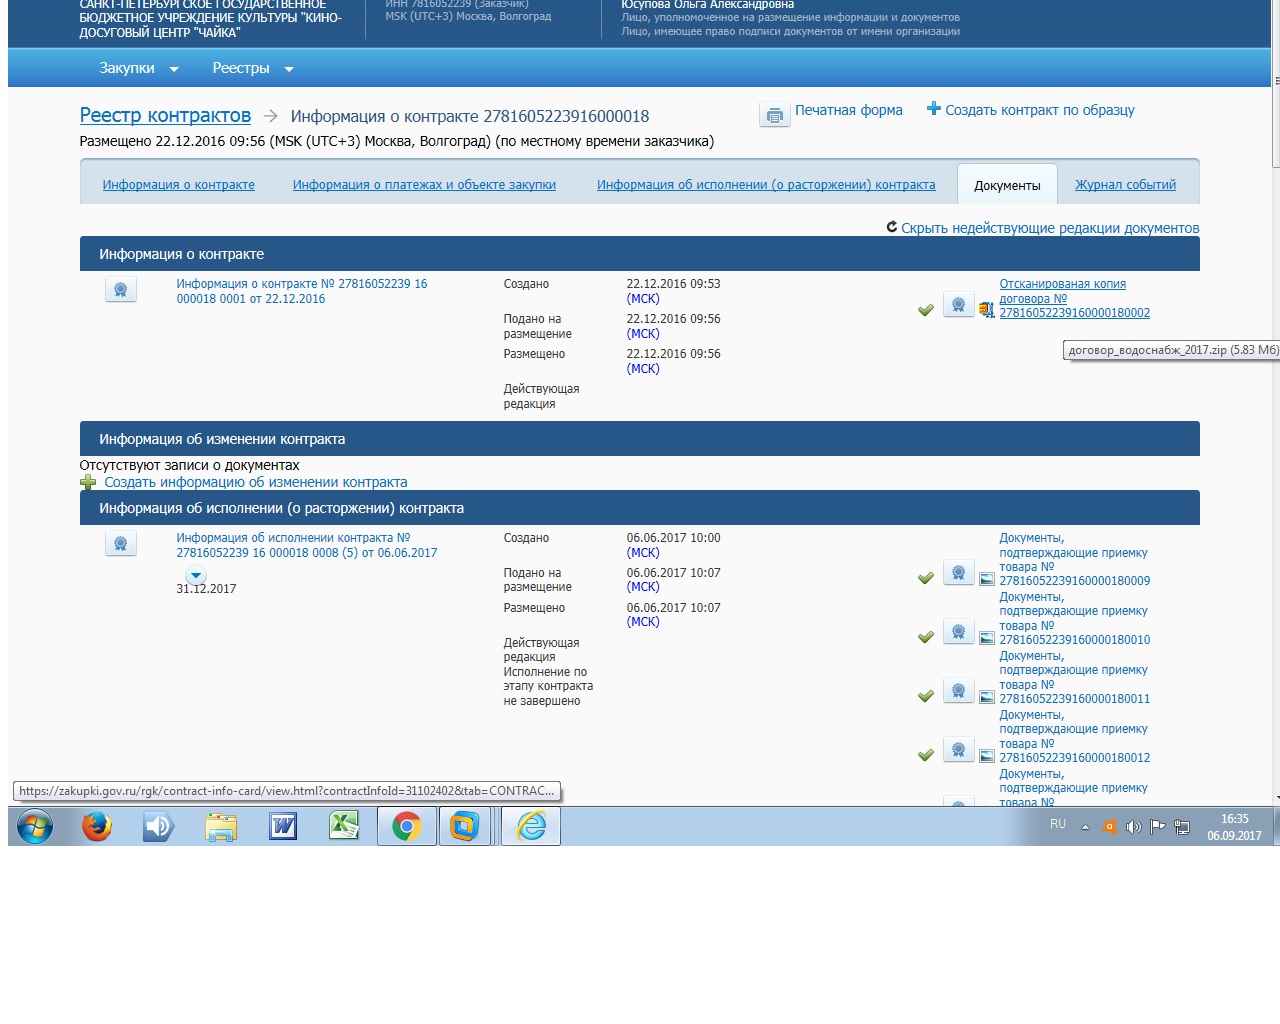Click image file icon for document ending 180009
The width and height of the screenshot is (1280, 1024).
tap(986, 579)
